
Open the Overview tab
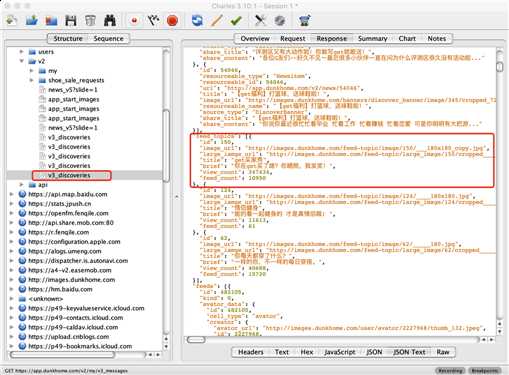255,39
